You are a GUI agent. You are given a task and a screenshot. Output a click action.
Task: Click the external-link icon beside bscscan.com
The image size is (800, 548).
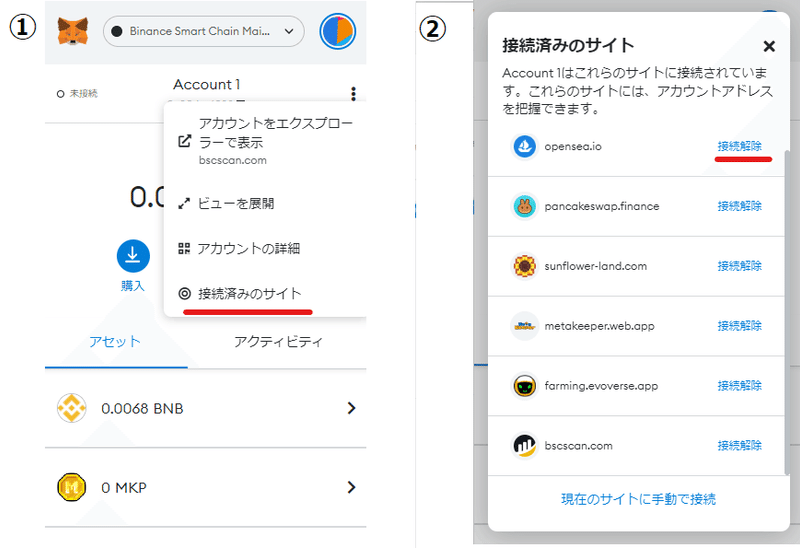pos(184,141)
